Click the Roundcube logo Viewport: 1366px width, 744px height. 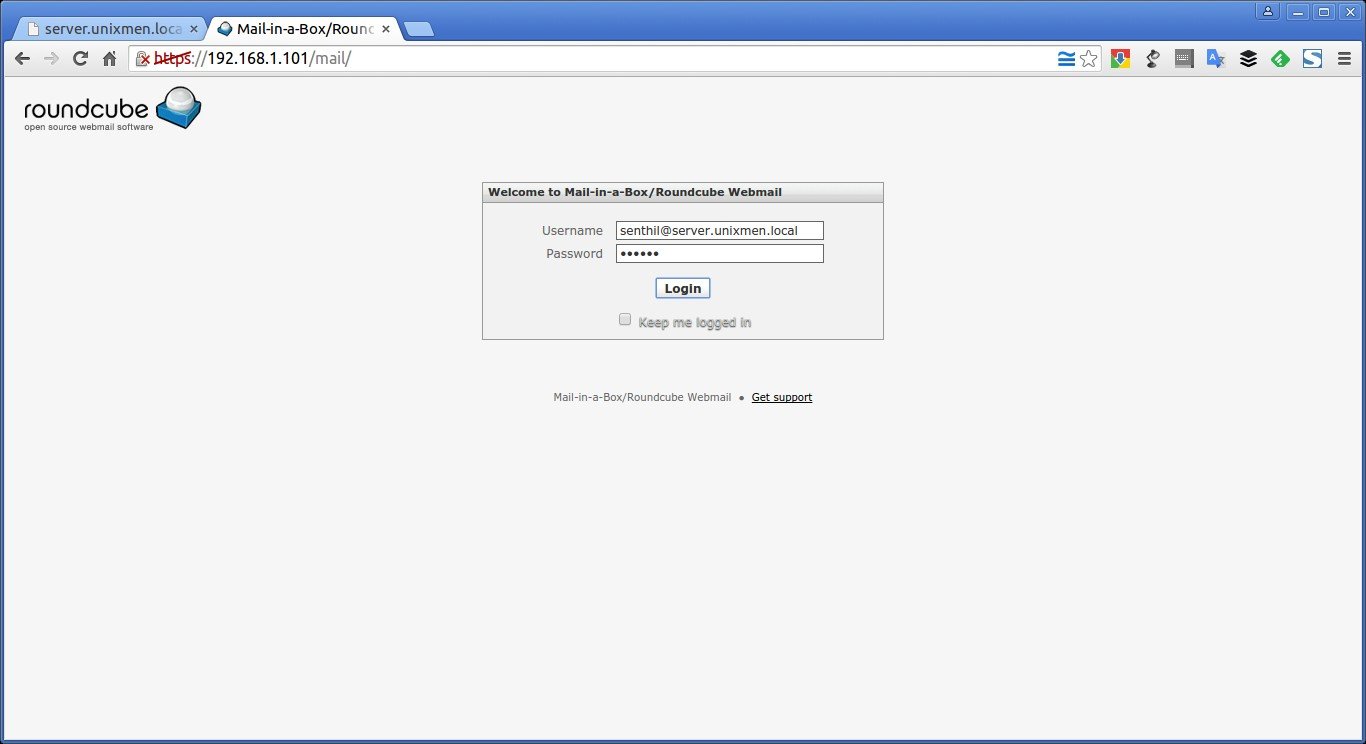(x=113, y=110)
